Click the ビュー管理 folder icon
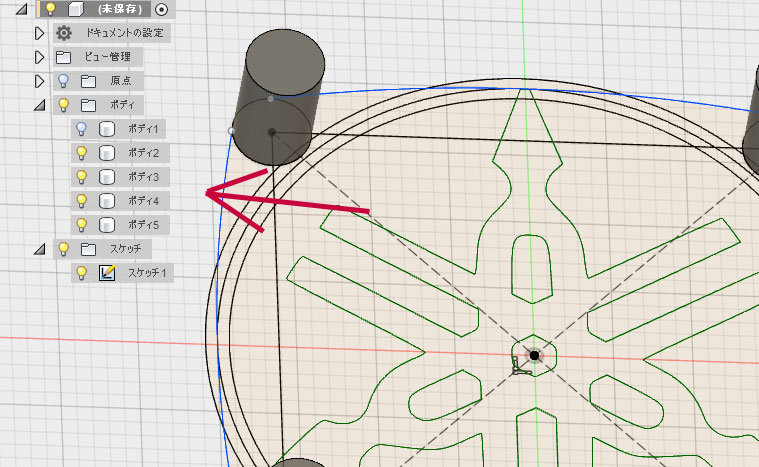The width and height of the screenshot is (759, 467). click(63, 57)
